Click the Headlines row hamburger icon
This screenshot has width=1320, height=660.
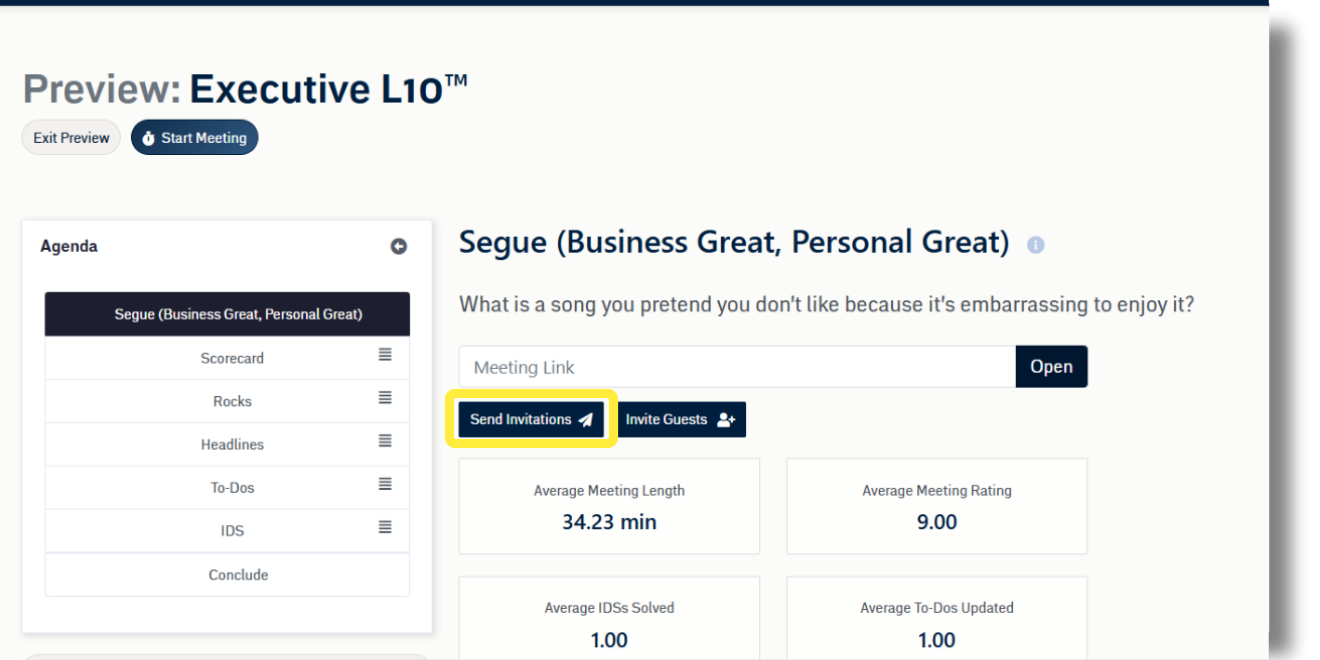pos(385,441)
